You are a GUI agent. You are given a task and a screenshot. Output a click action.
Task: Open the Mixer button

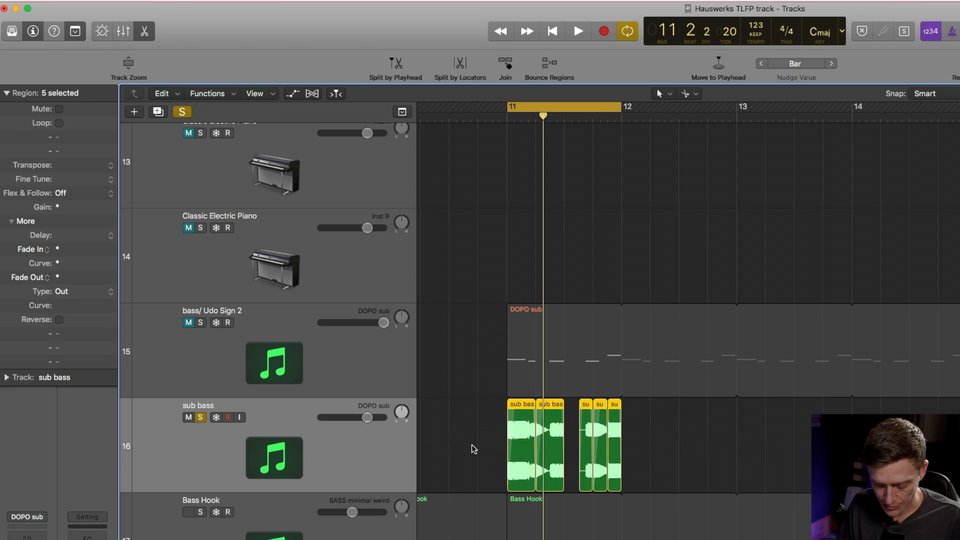click(x=123, y=31)
